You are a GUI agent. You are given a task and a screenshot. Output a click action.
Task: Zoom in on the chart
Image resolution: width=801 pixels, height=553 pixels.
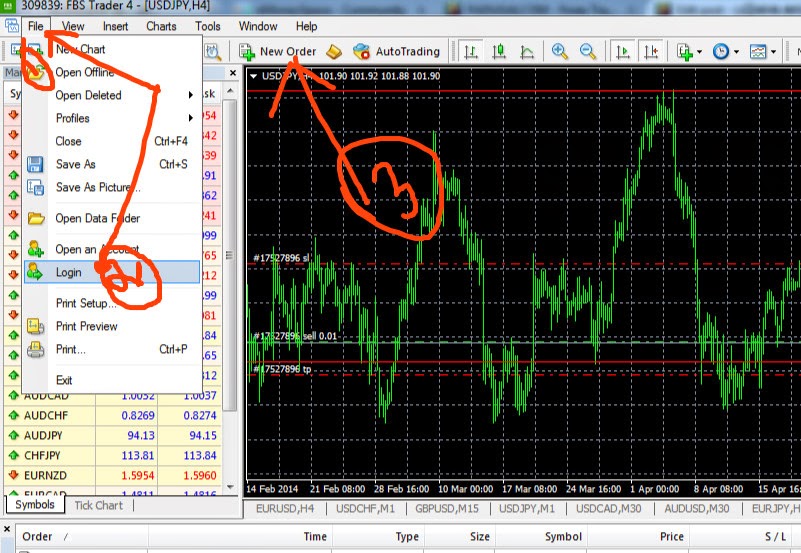click(x=559, y=51)
